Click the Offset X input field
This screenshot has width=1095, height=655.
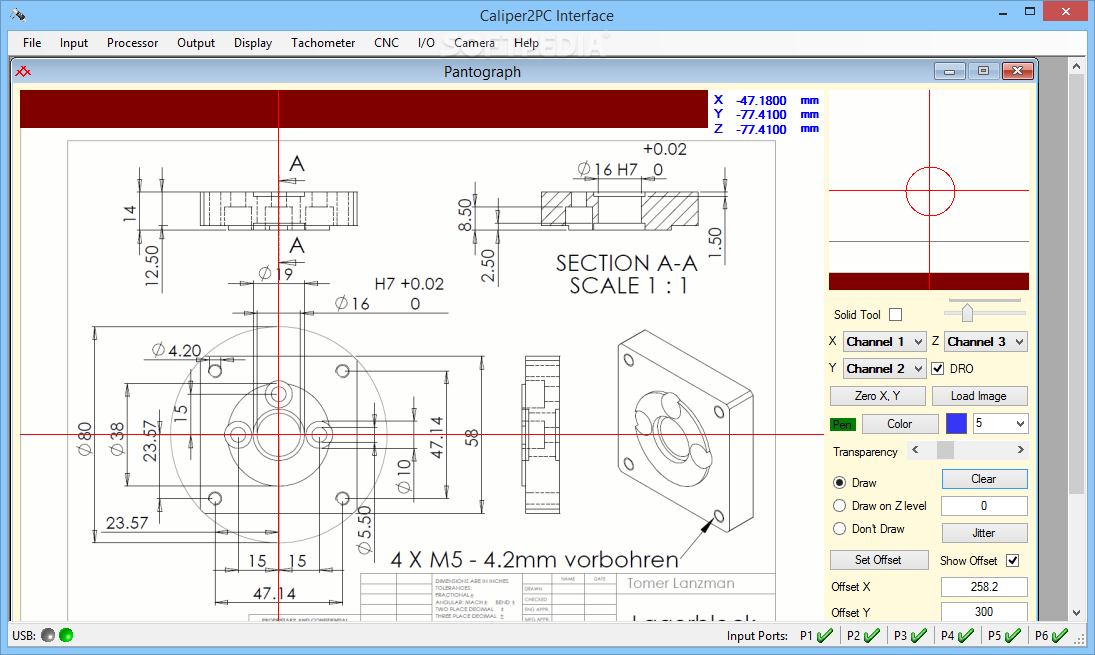tap(984, 587)
